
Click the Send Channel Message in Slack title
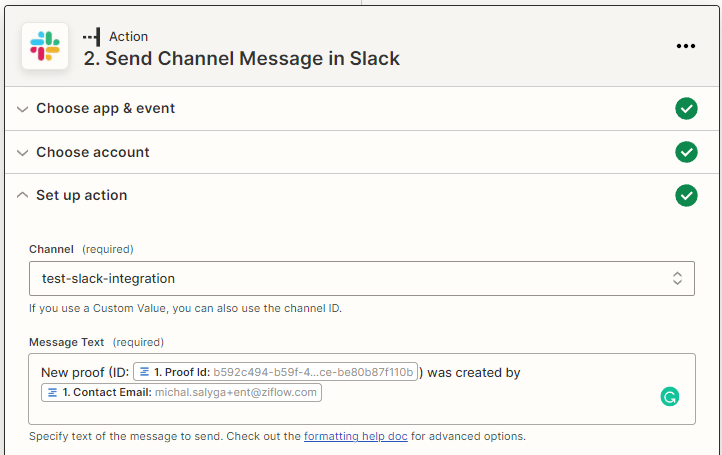[241, 58]
